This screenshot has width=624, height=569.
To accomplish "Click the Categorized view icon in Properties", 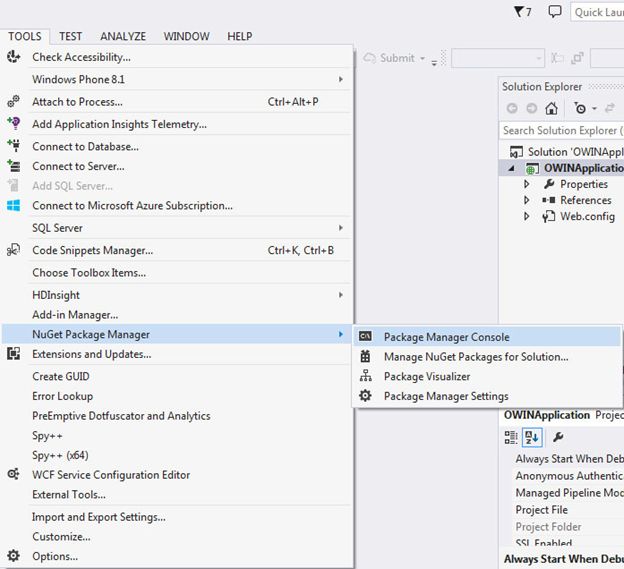I will pyautogui.click(x=511, y=437).
